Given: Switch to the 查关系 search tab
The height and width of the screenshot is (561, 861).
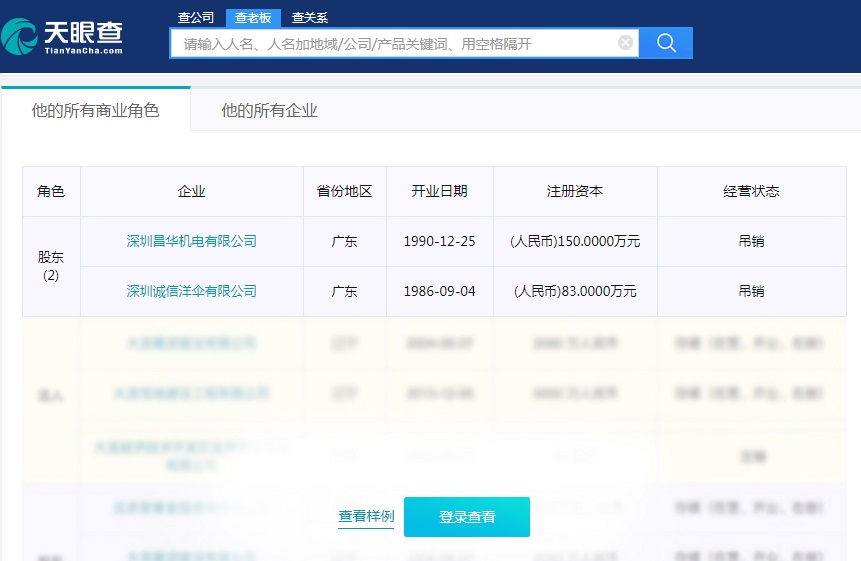Looking at the screenshot, I should click(x=310, y=18).
